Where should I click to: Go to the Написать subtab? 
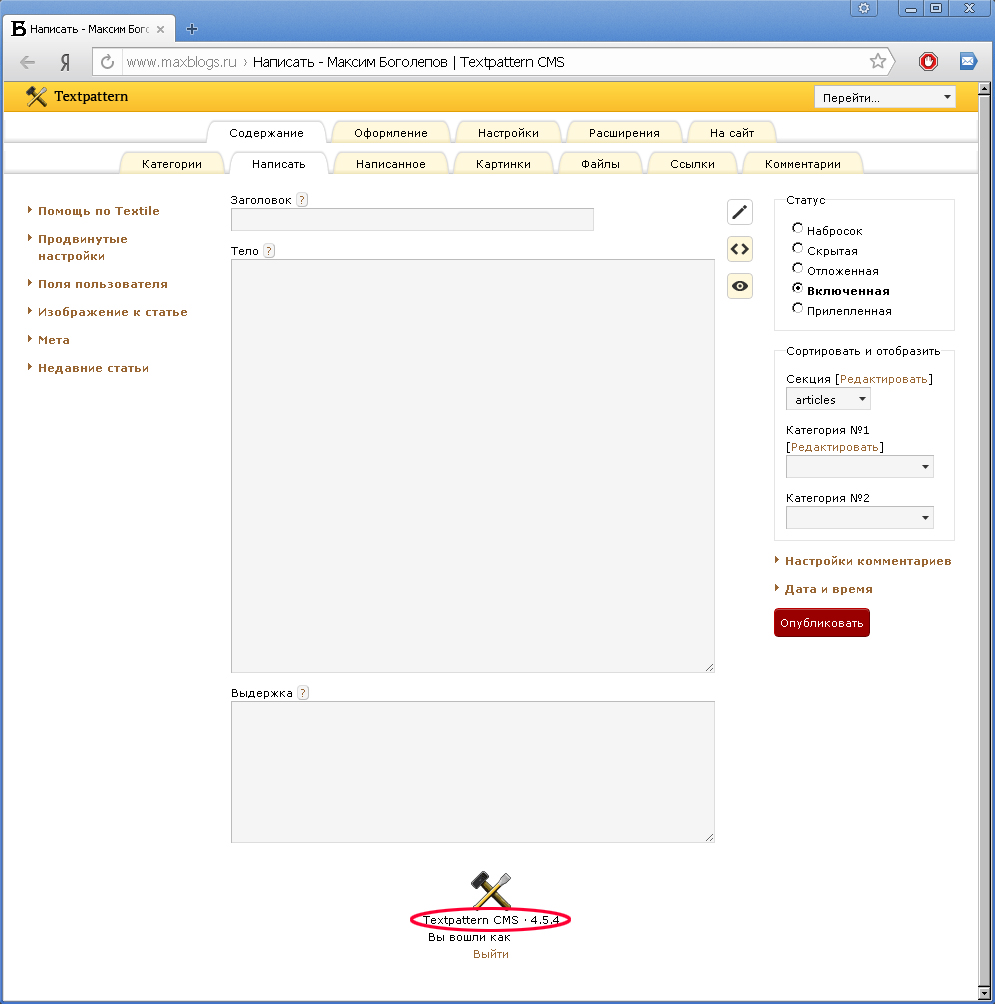279,164
